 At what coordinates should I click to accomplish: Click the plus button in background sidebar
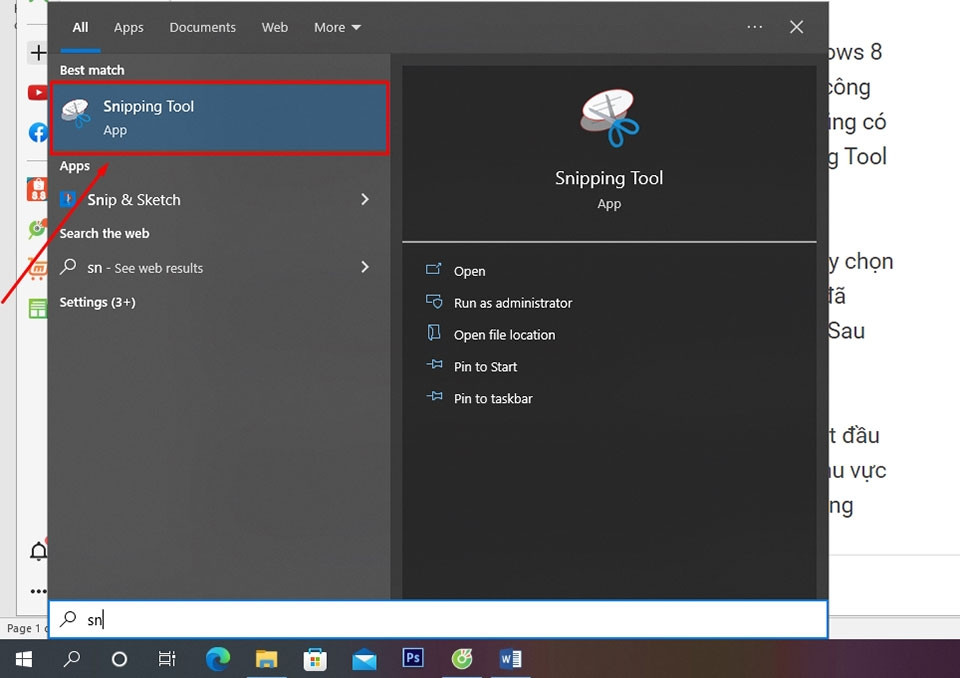coord(38,53)
